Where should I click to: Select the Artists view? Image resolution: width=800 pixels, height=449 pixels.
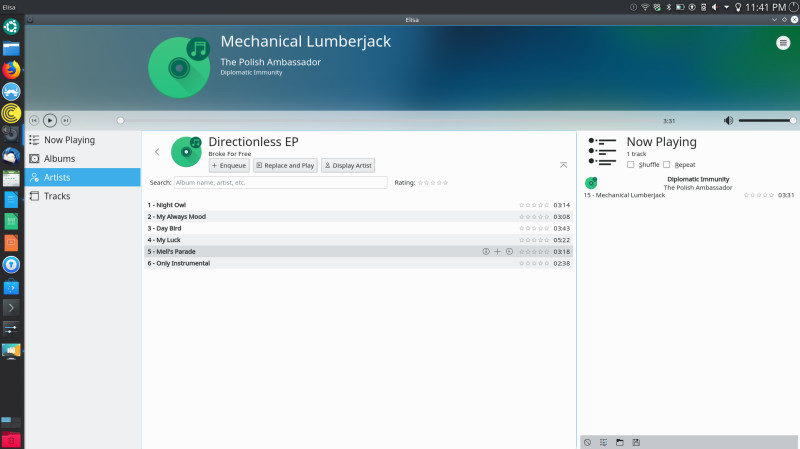point(83,177)
